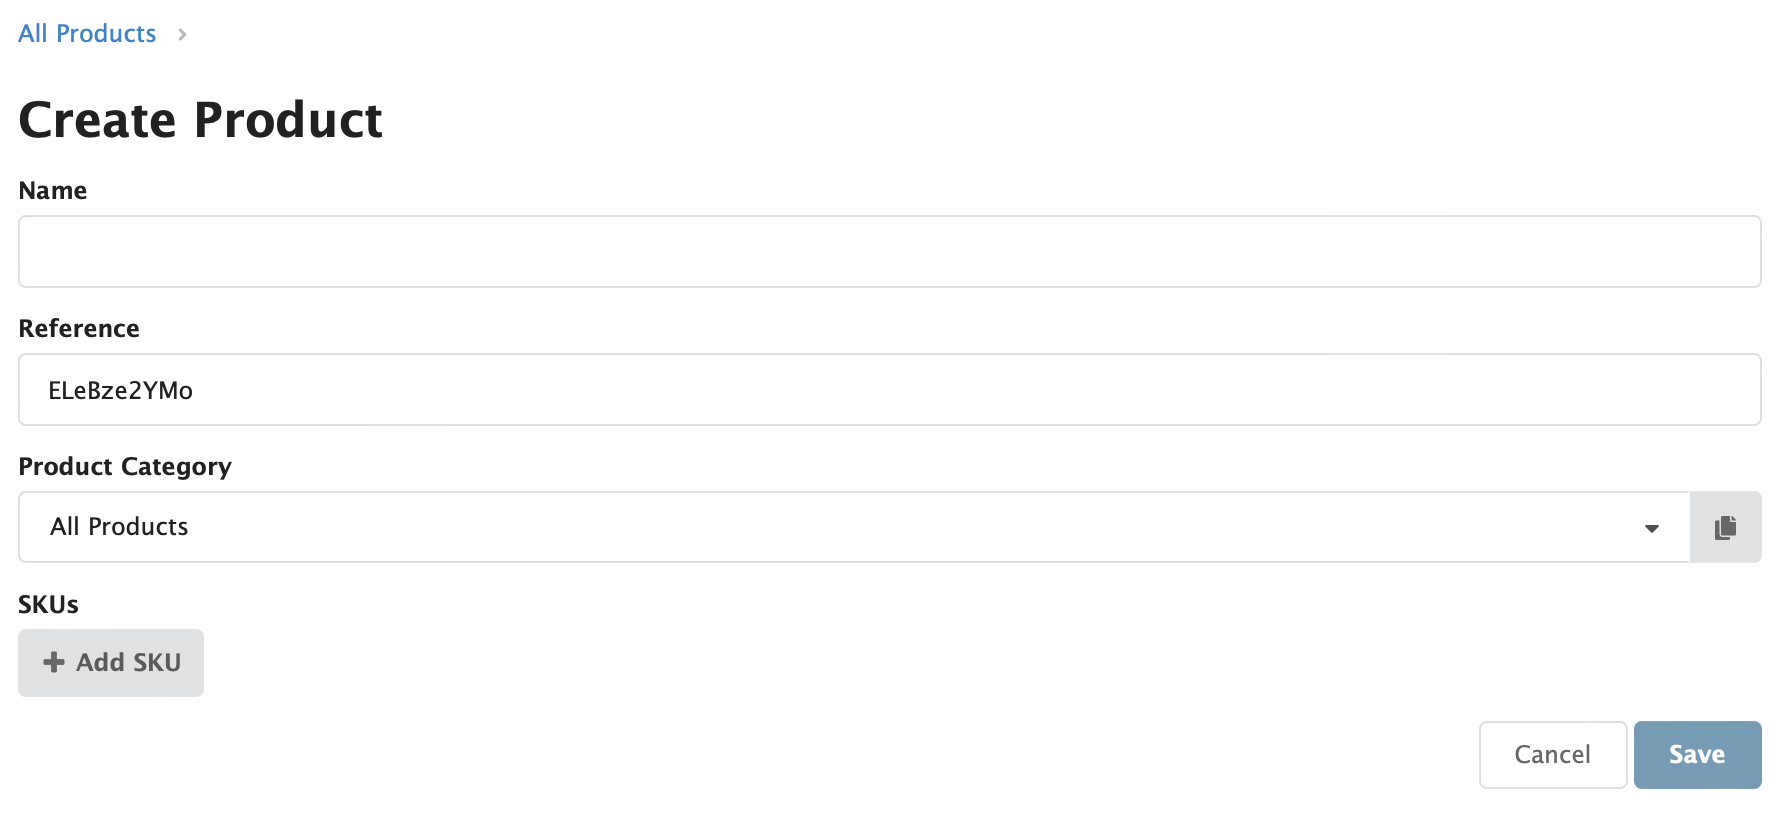Screen dimensions: 1786x818
Task: Click the 'ELeBze2YMo' reference text
Action: pyautogui.click(x=121, y=390)
